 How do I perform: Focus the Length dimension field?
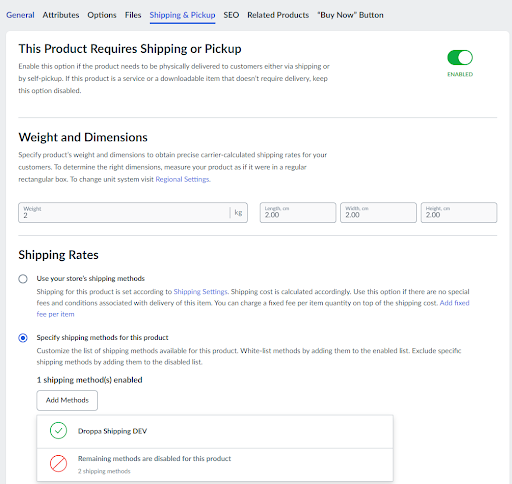coord(298,212)
